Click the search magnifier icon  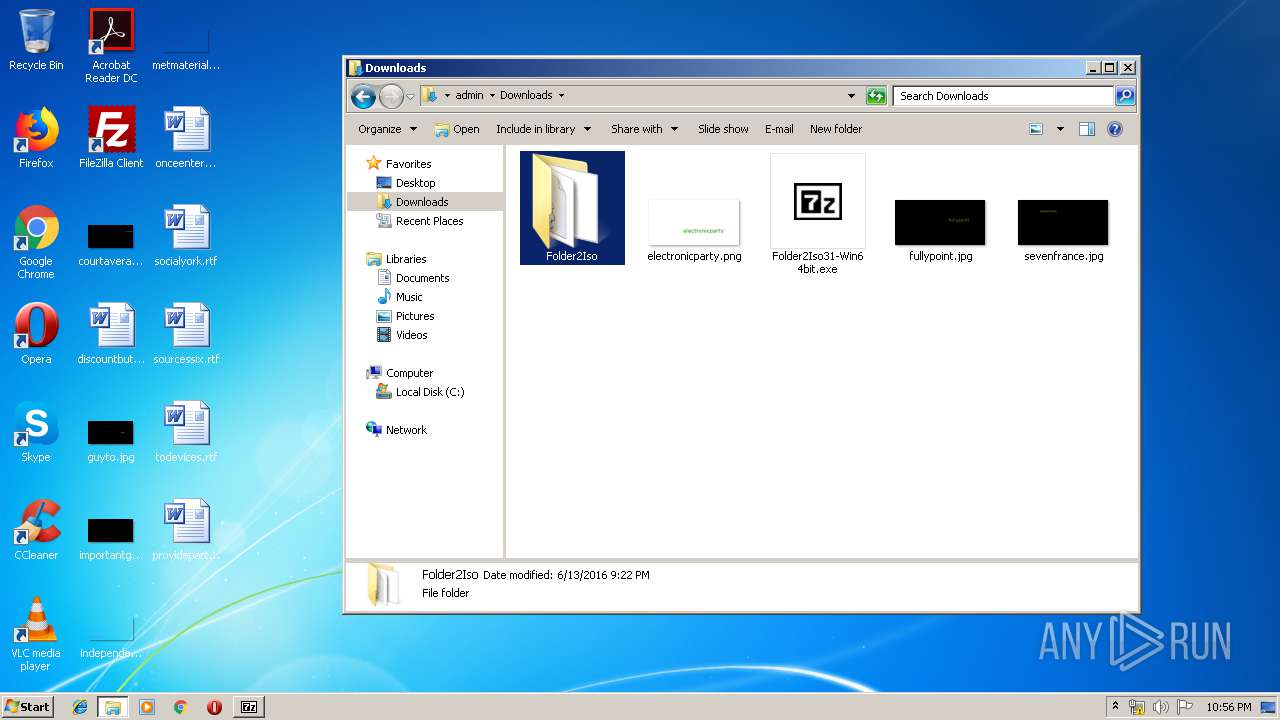[1125, 96]
